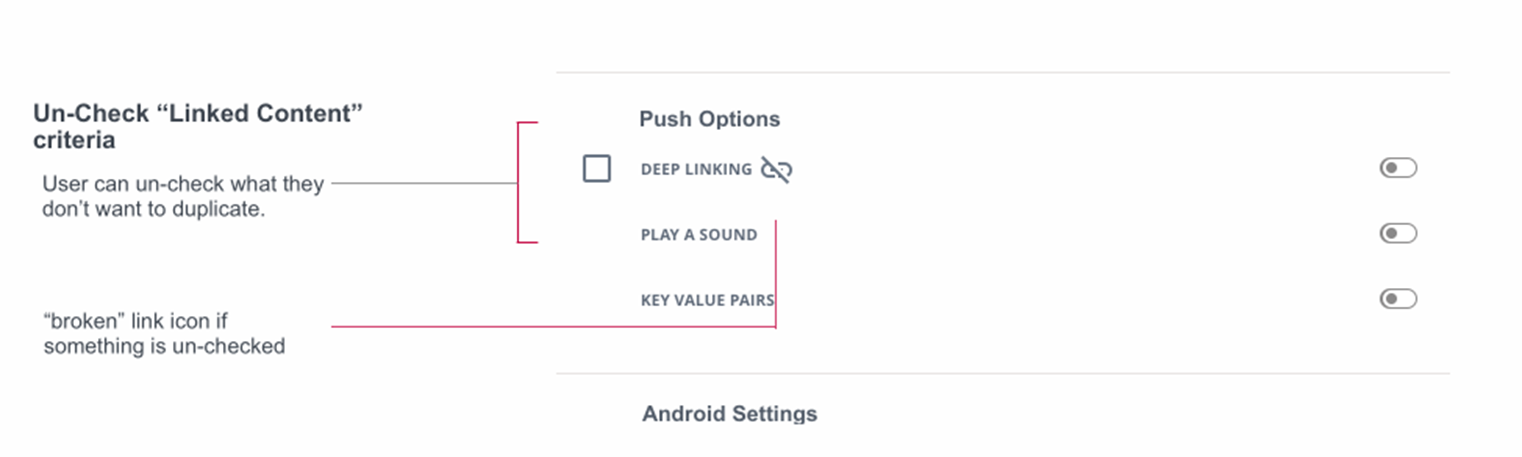This screenshot has width=1522, height=457.
Task: Click the word "criteria" in the annotation title
Action: [x=74, y=141]
